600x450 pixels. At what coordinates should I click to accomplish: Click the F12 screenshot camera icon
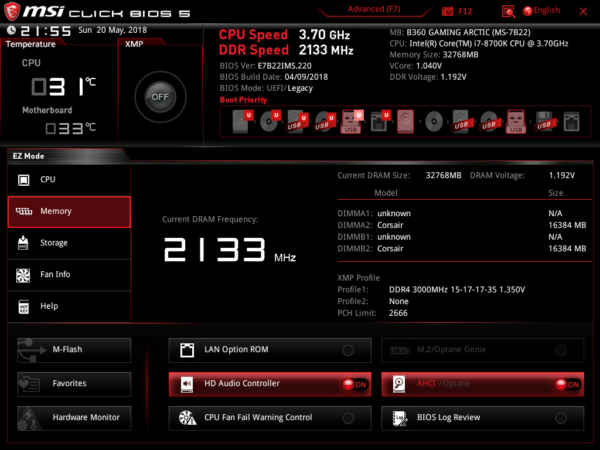[x=447, y=11]
